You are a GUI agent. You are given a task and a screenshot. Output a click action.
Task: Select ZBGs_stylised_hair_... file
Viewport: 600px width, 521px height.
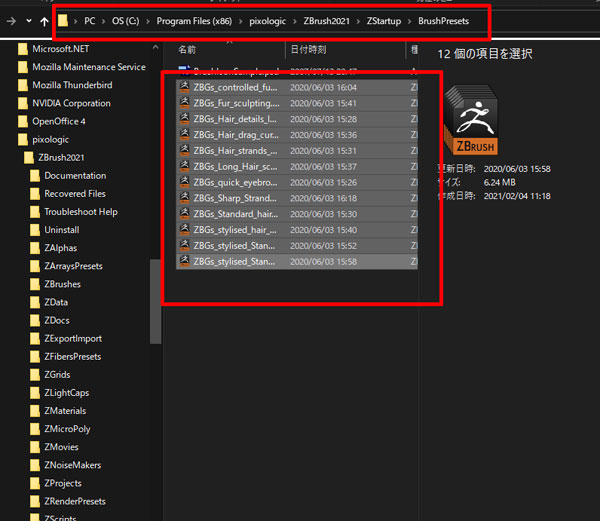coord(297,230)
